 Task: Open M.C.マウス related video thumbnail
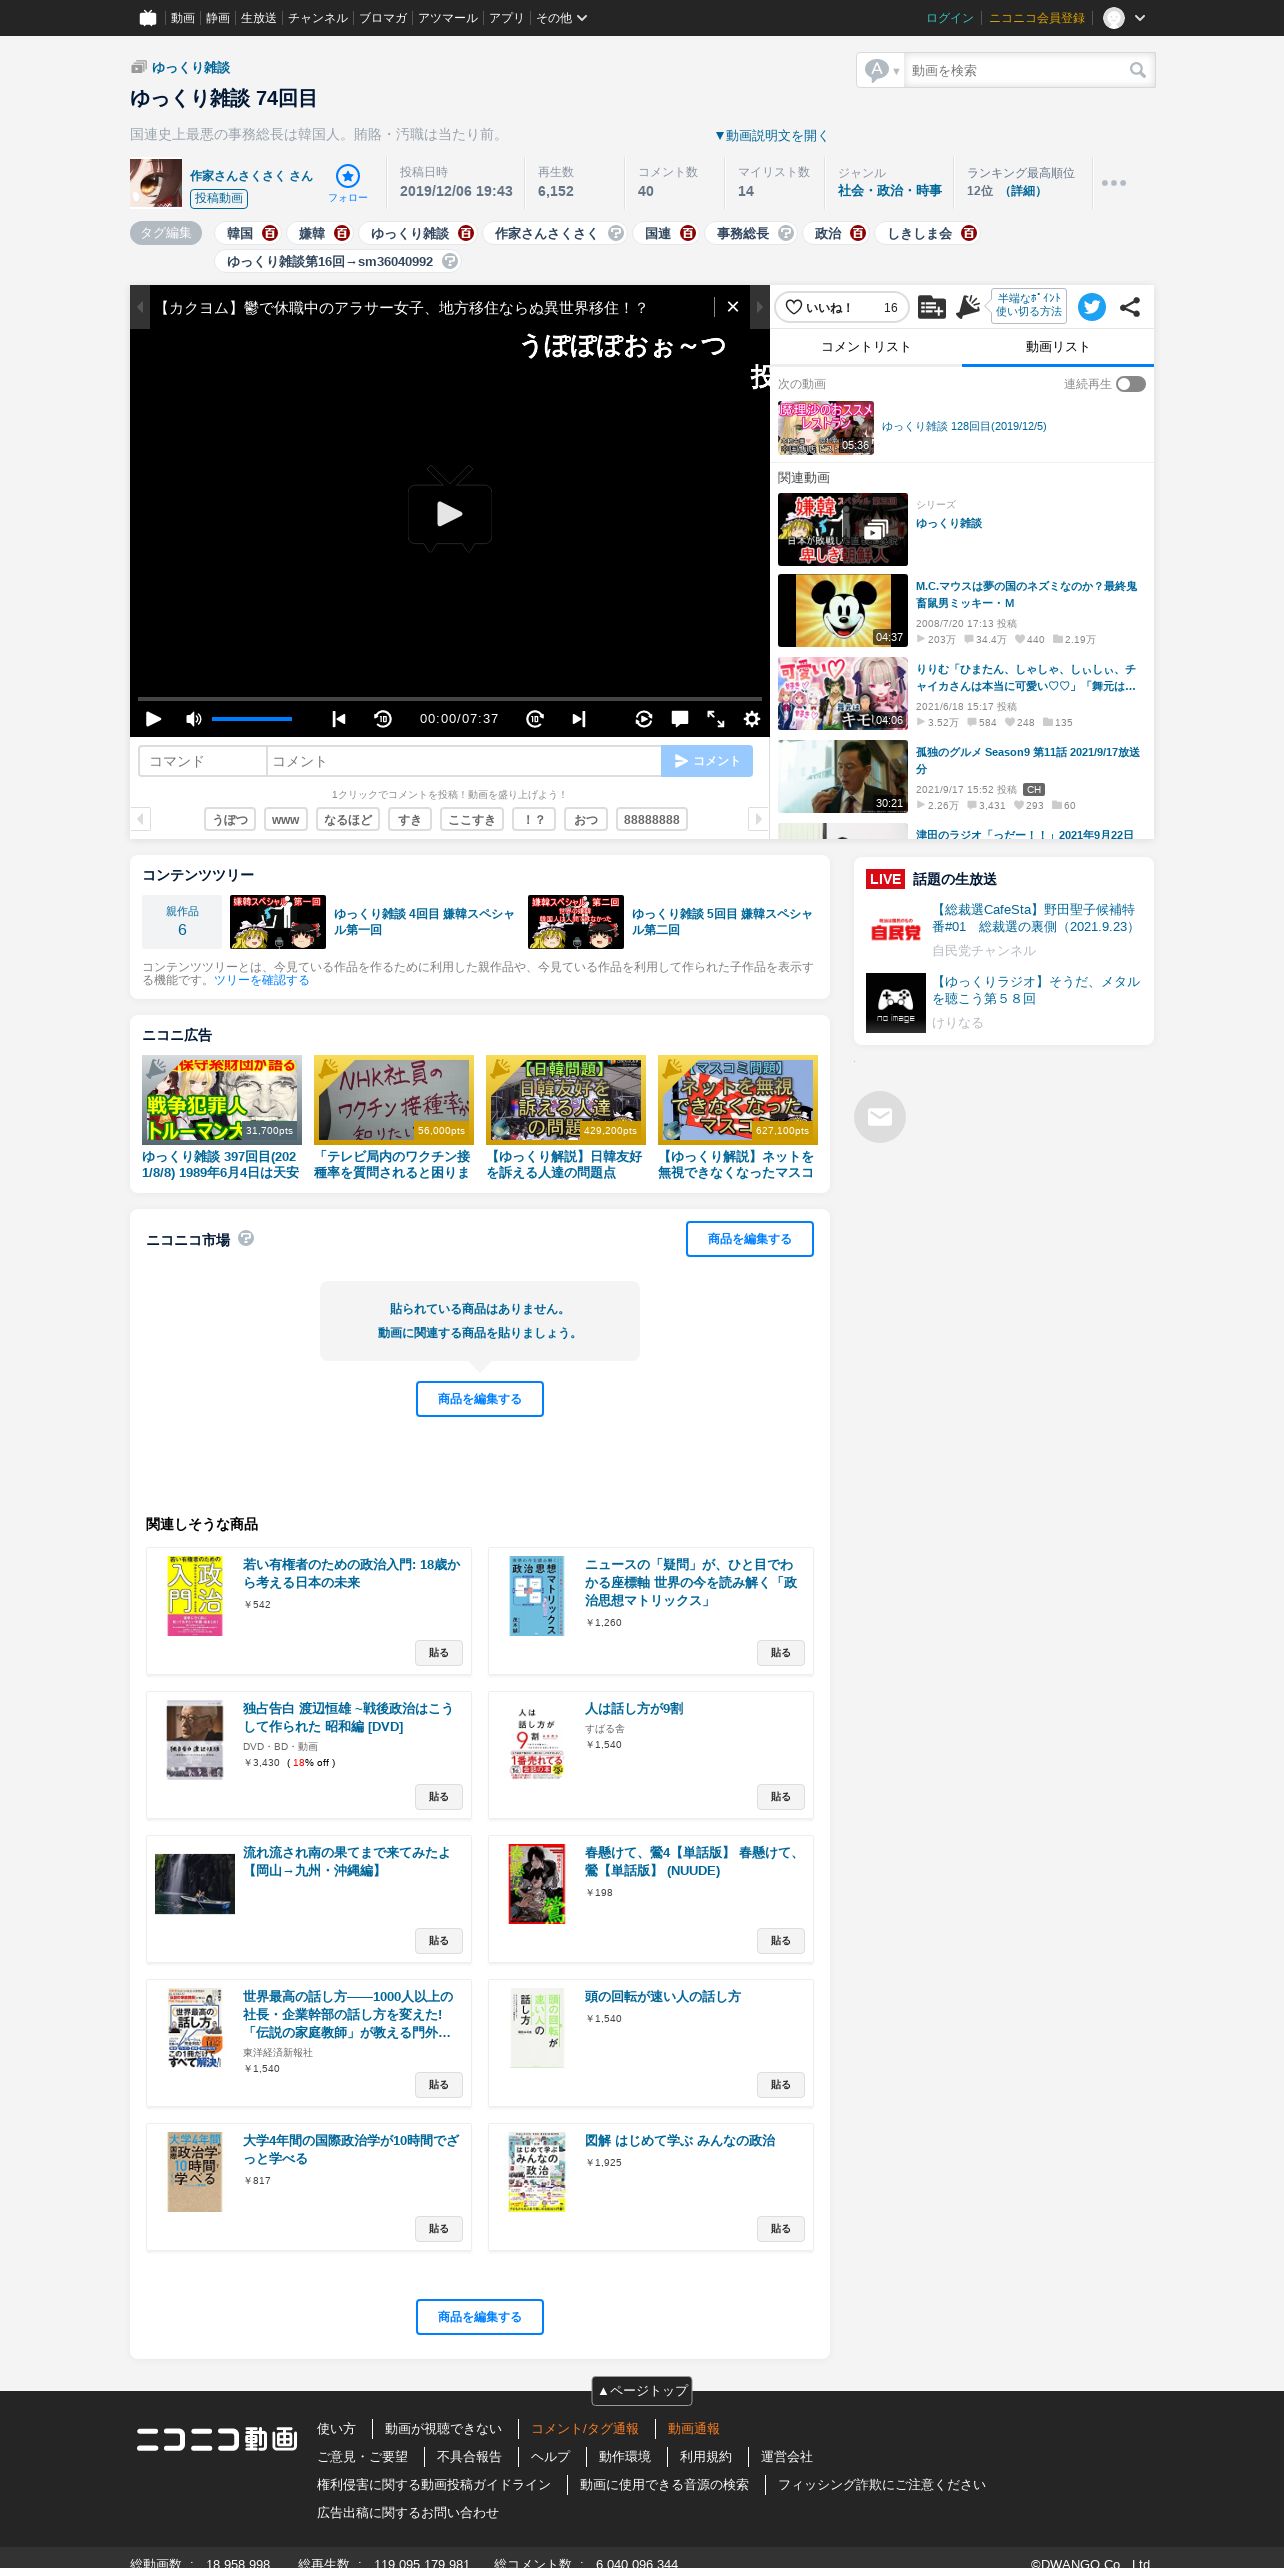(843, 610)
